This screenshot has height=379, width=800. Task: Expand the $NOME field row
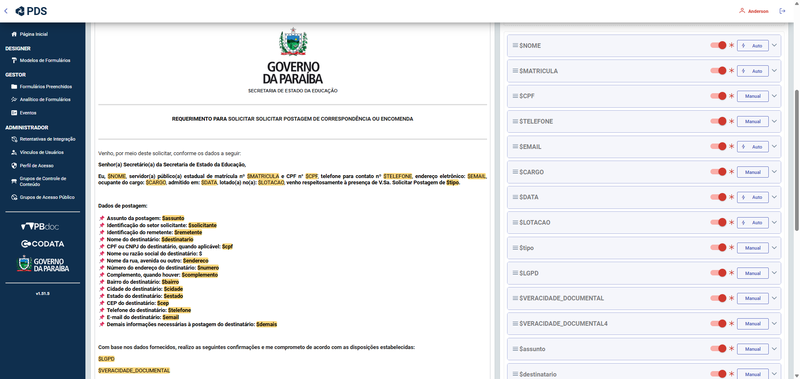pyautogui.click(x=774, y=45)
